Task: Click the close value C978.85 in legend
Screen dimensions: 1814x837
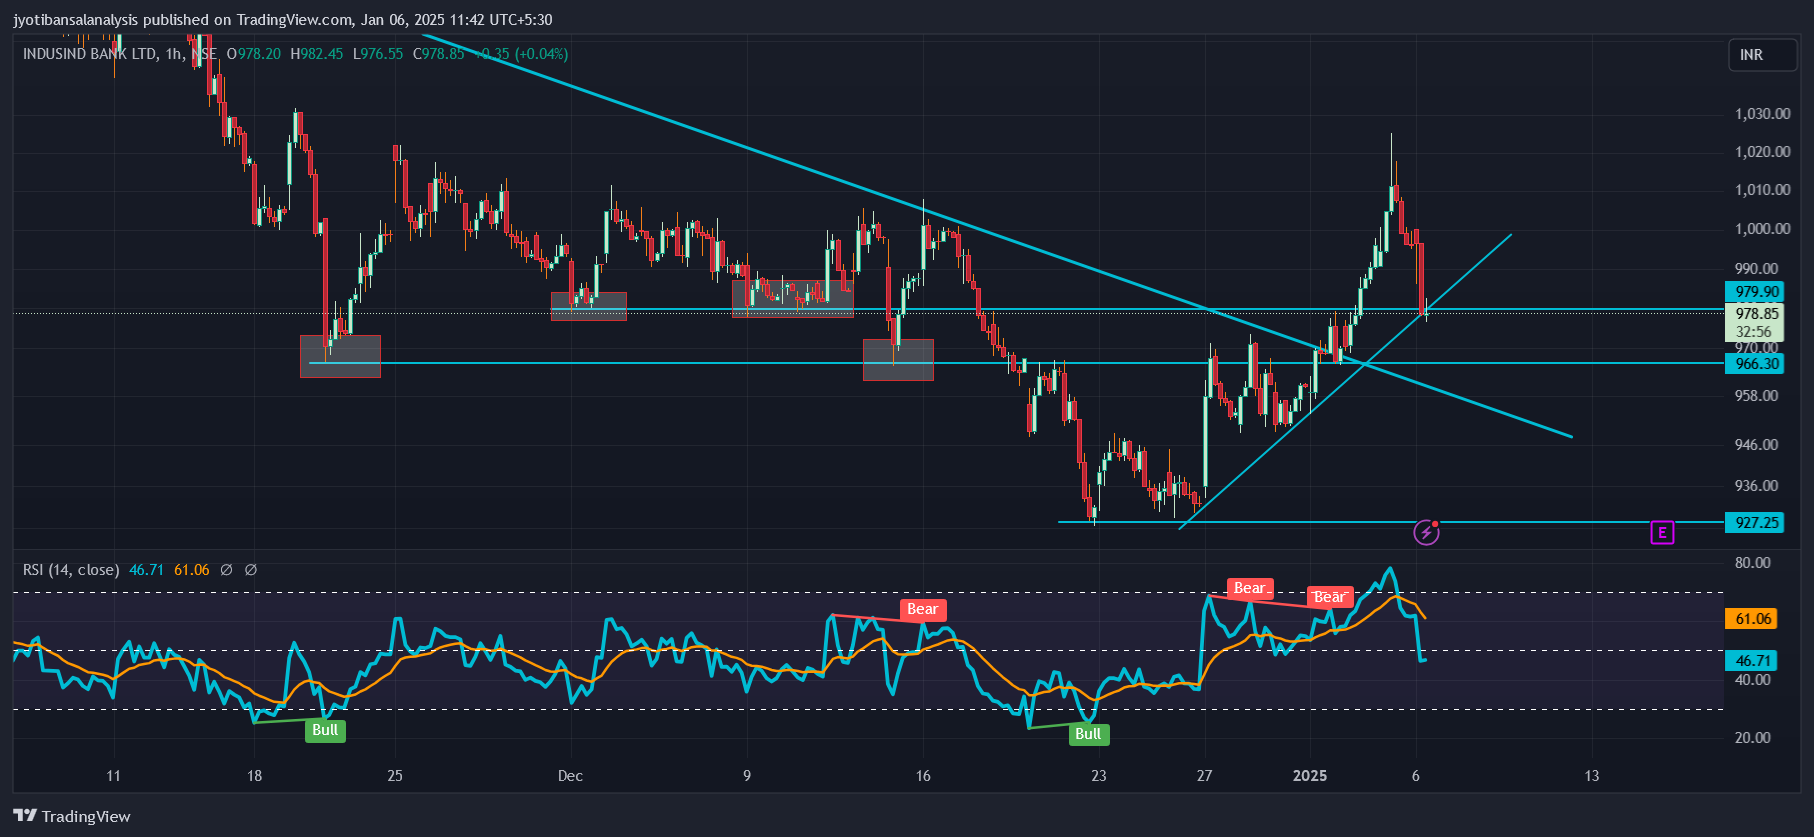Action: (439, 54)
